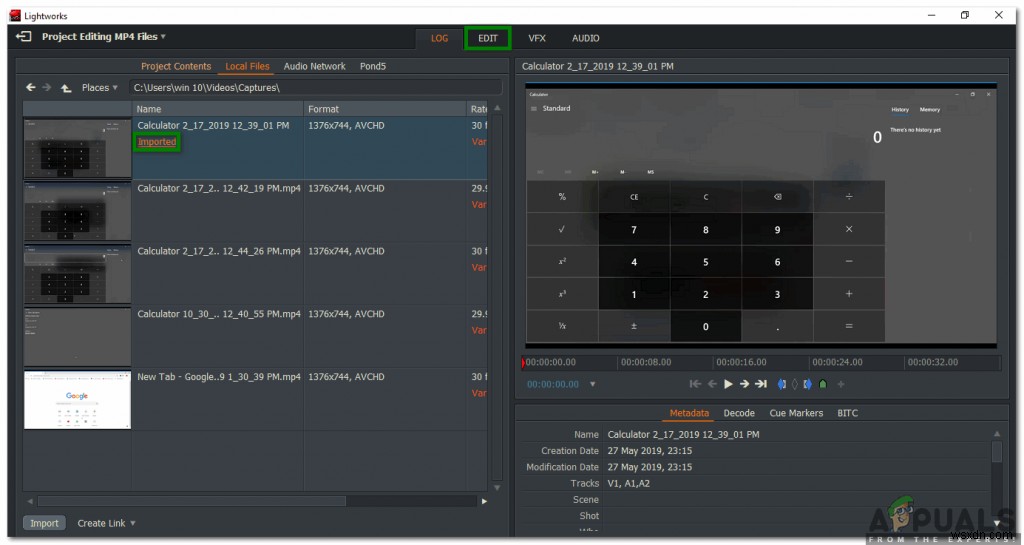Jump to the clip start
The image size is (1024, 545).
tap(696, 384)
